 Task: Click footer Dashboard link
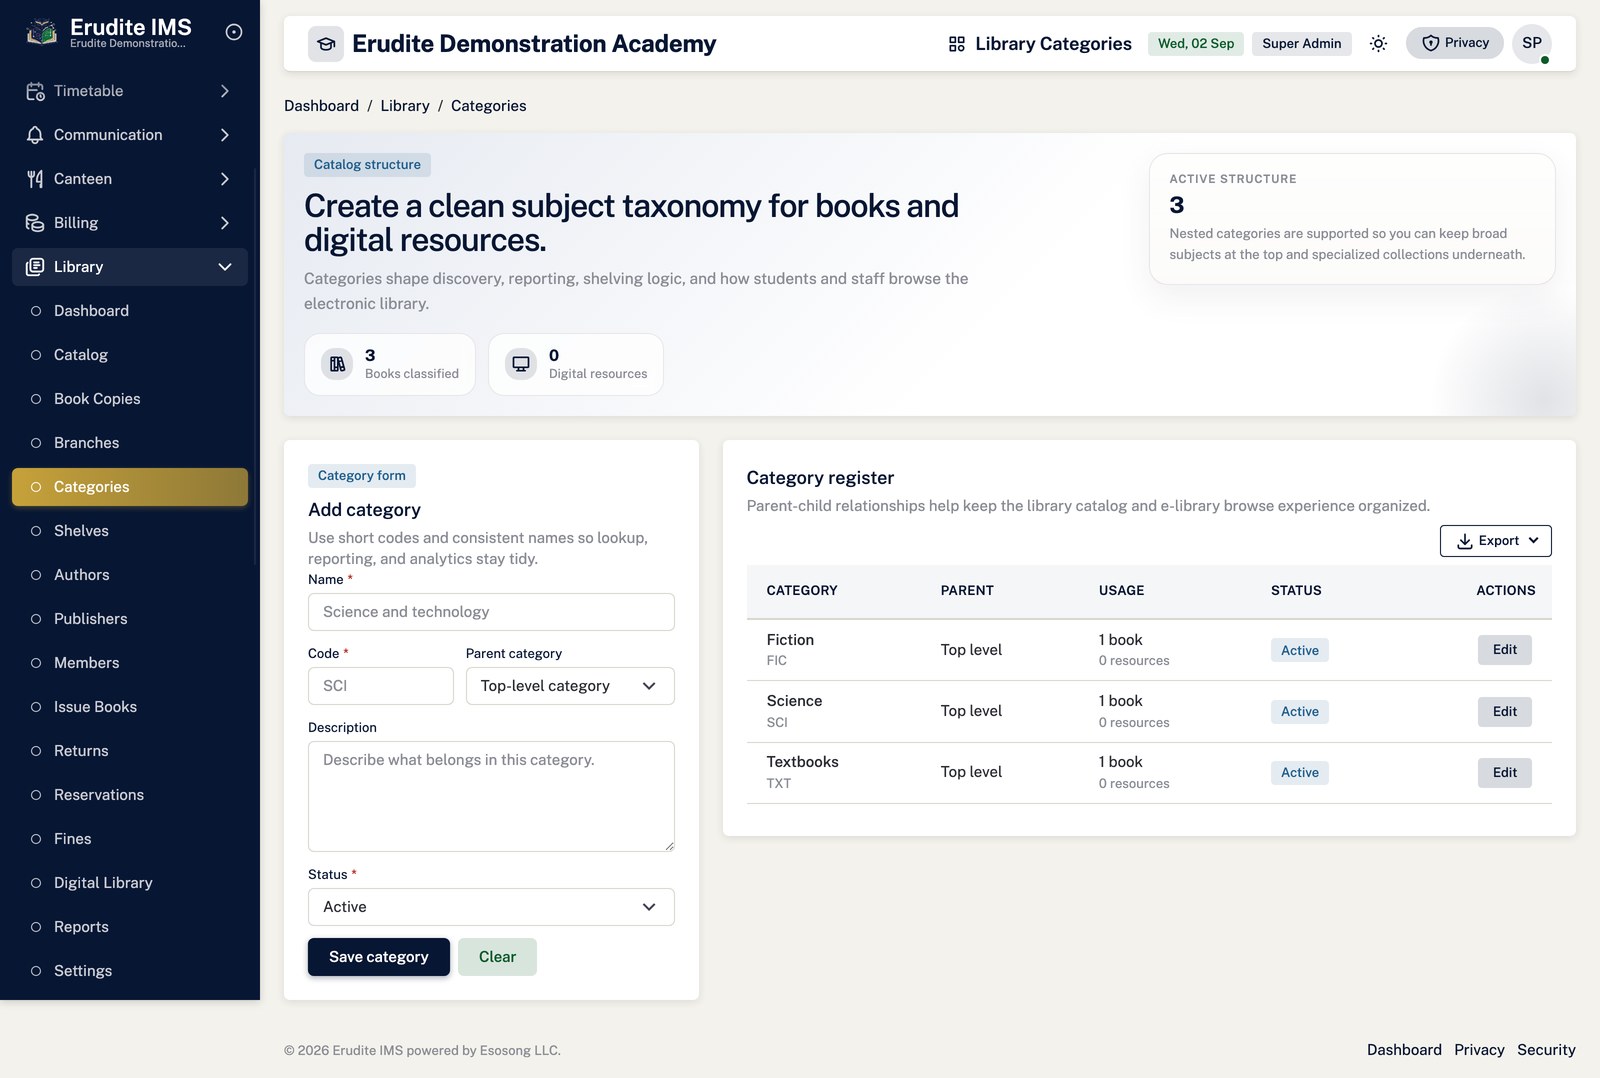(x=1404, y=1050)
